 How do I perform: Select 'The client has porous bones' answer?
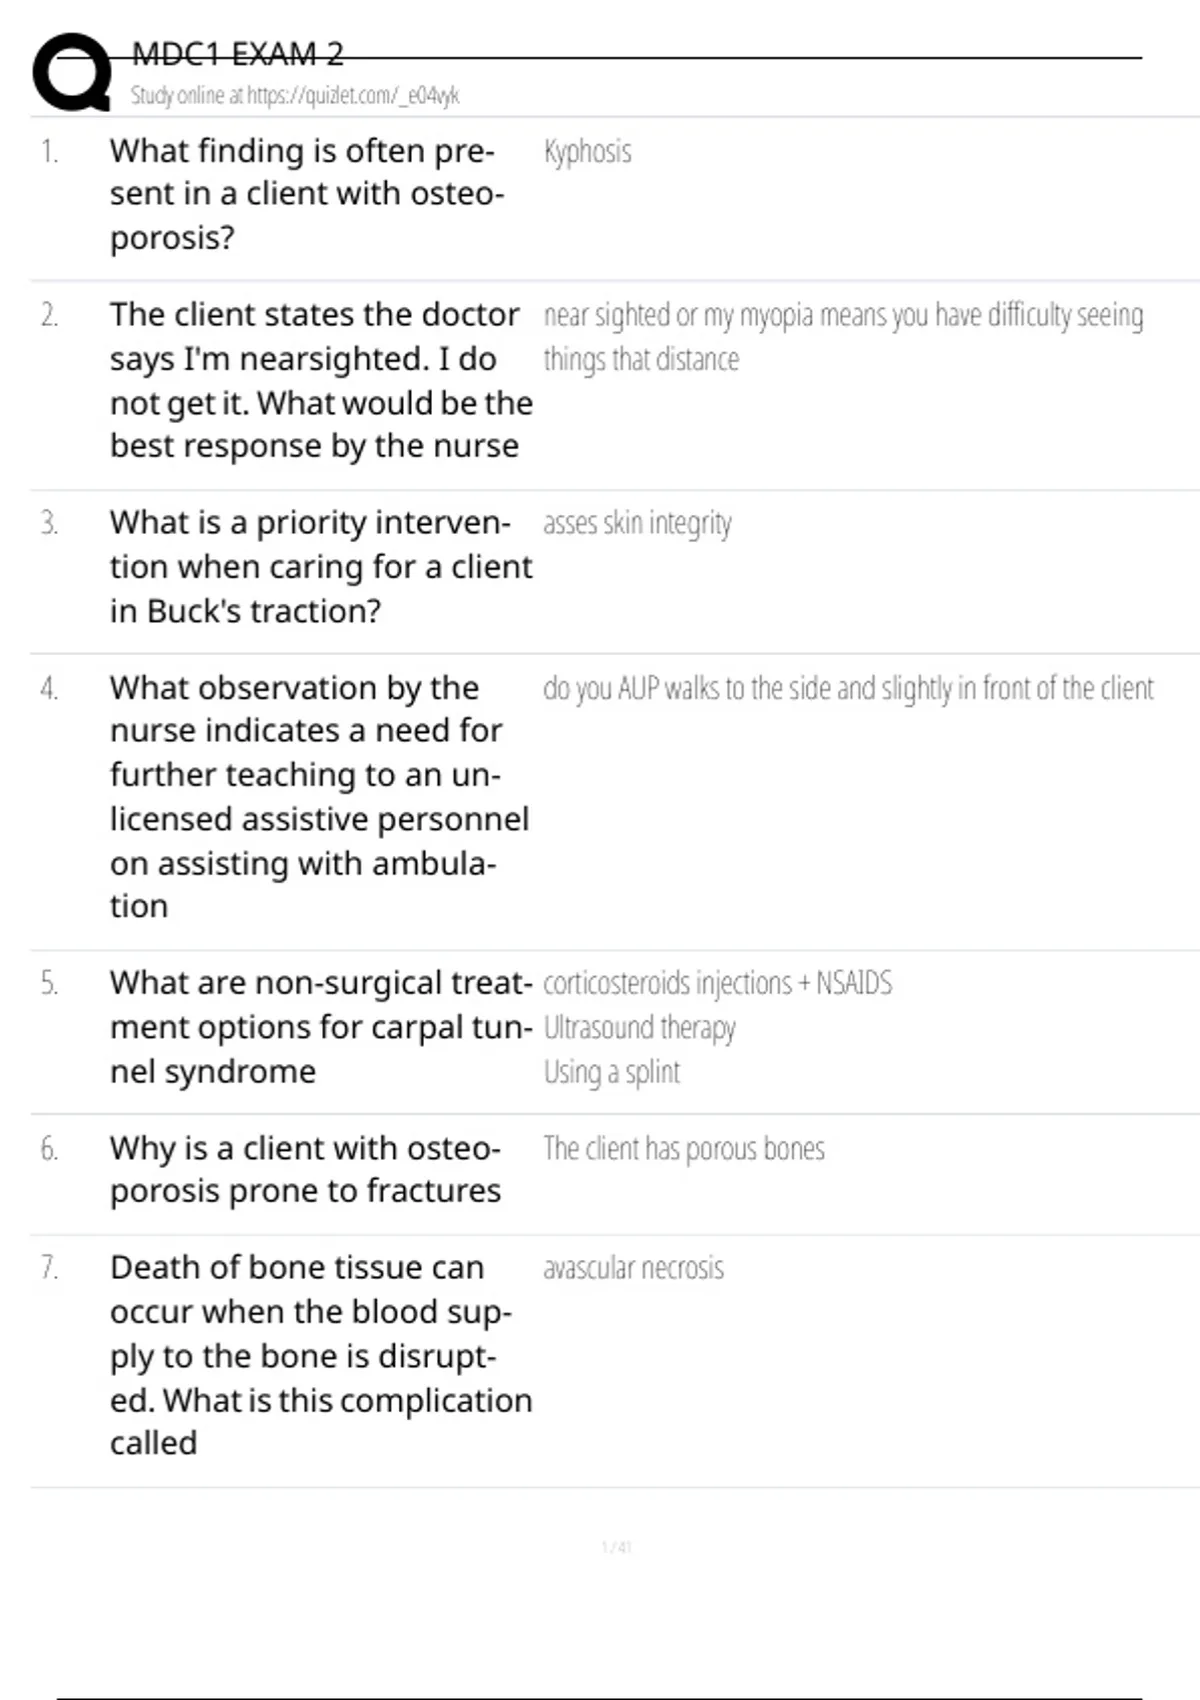(x=684, y=1149)
